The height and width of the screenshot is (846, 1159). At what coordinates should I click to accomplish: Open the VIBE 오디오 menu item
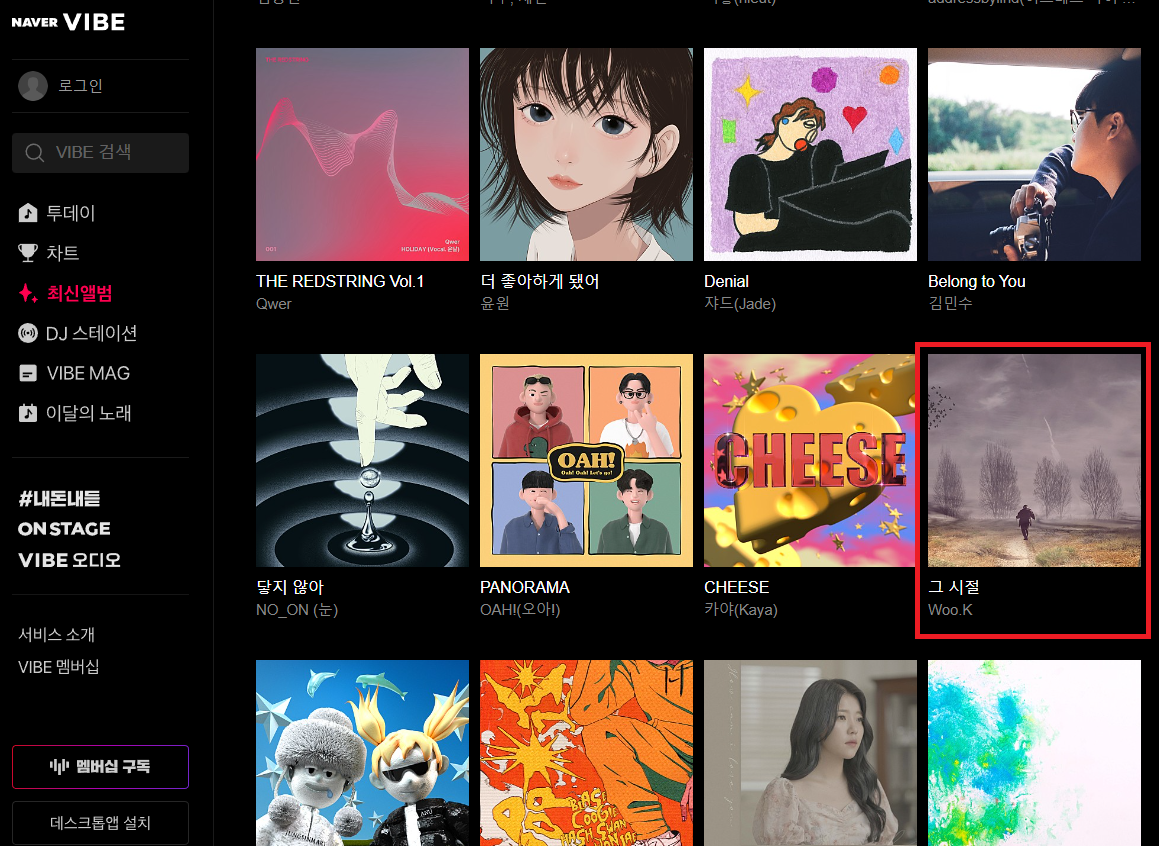click(x=69, y=560)
